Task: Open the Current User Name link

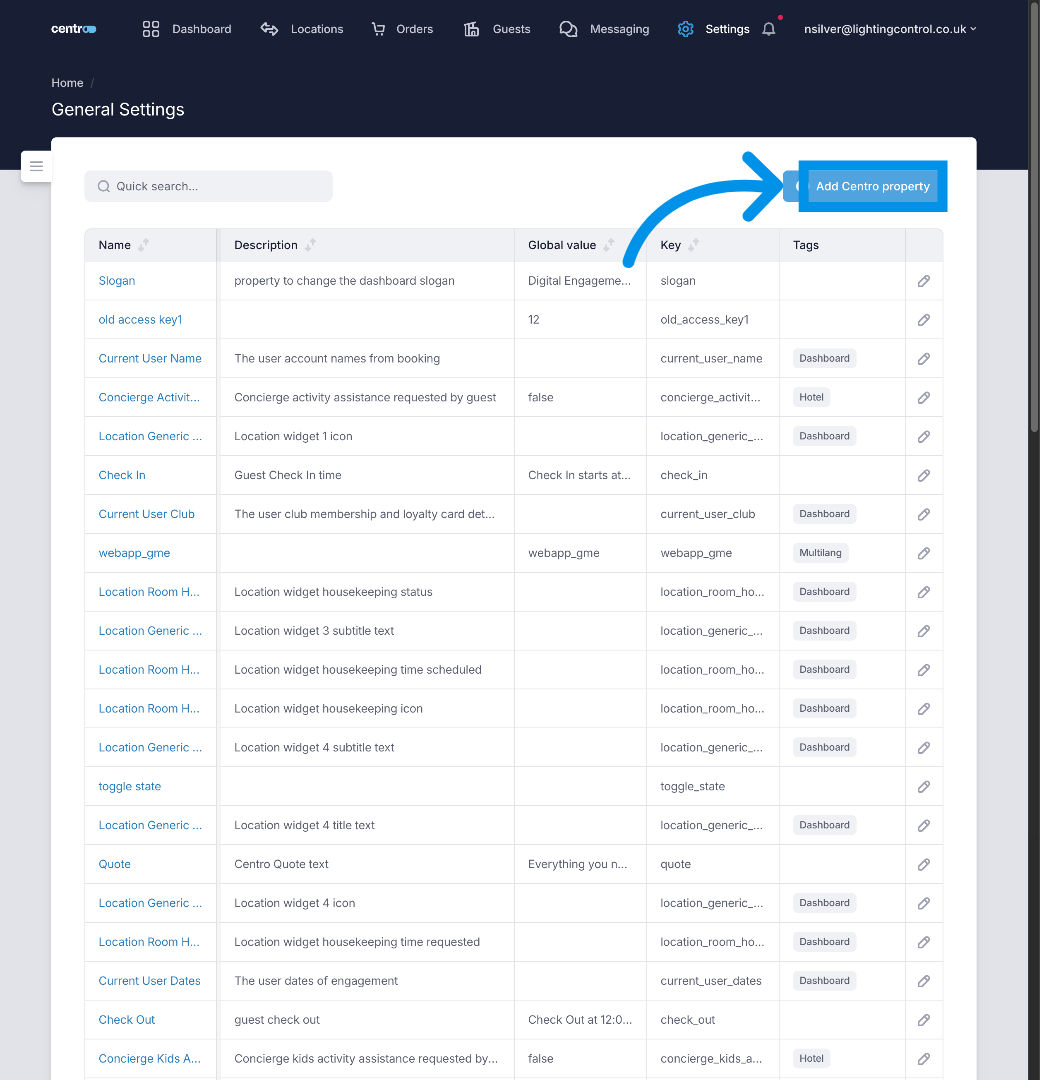Action: (150, 358)
